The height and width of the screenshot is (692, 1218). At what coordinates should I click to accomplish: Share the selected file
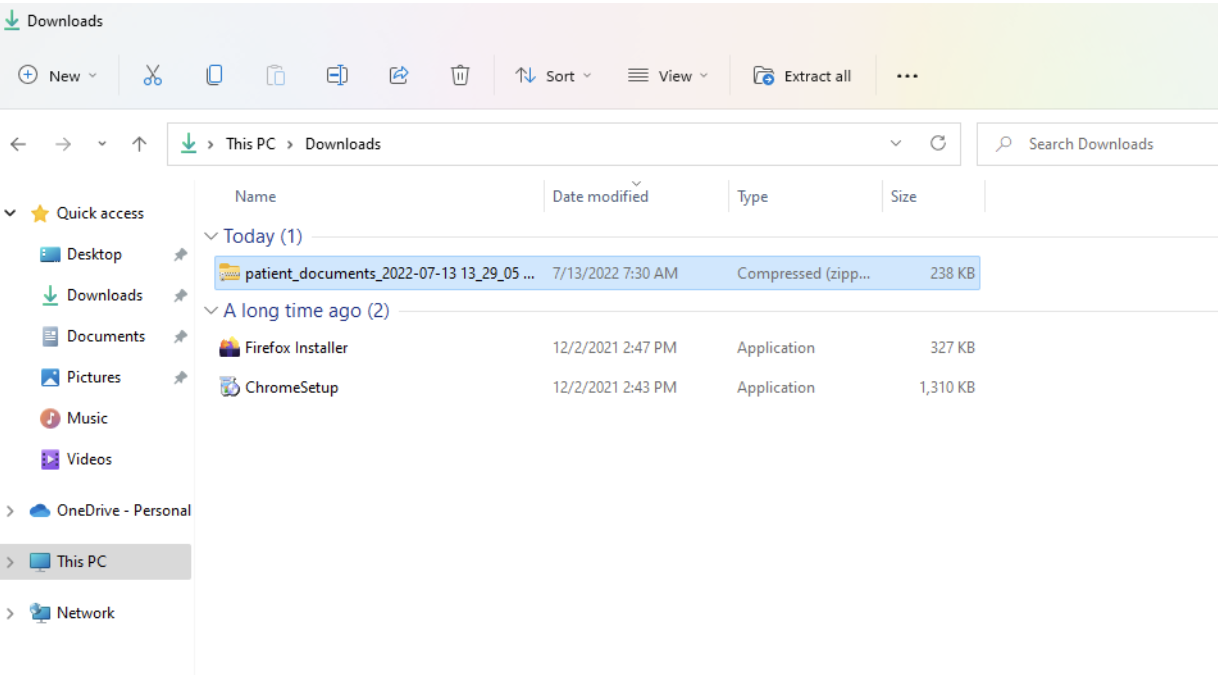tap(398, 75)
